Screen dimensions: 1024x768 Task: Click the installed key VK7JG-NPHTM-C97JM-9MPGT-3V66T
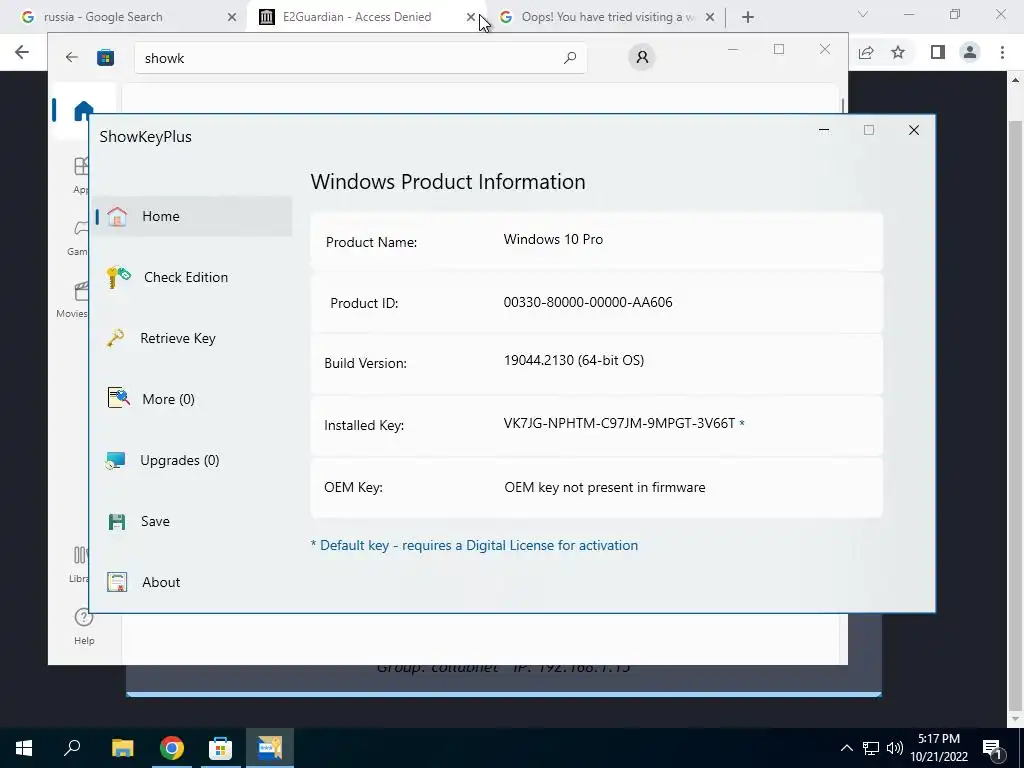click(x=619, y=423)
